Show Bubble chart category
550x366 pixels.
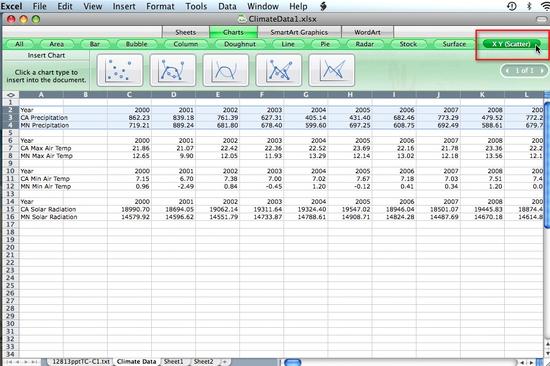[136, 44]
